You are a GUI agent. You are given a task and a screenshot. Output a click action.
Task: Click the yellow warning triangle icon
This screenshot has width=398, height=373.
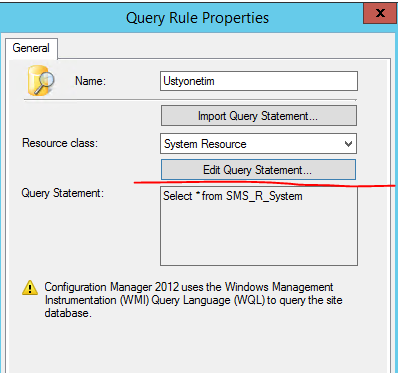[30, 288]
